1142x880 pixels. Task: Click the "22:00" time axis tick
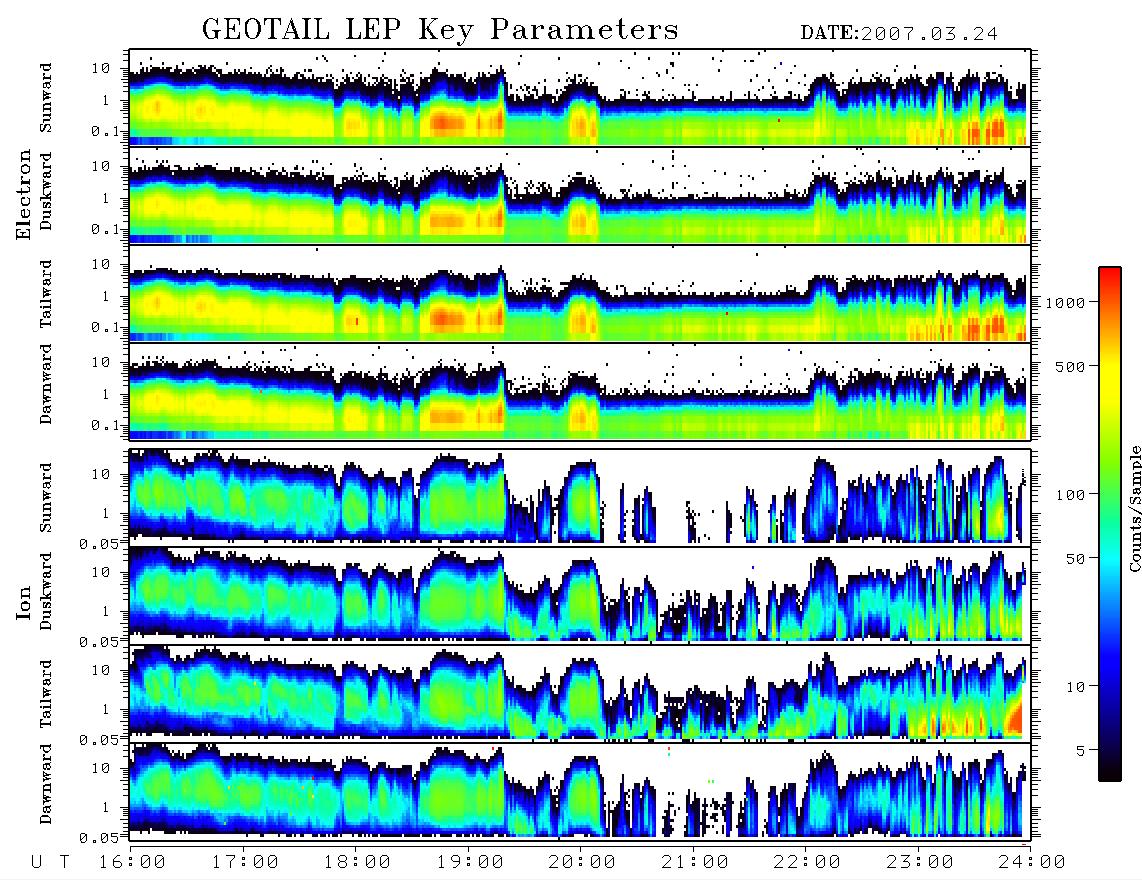[x=807, y=862]
